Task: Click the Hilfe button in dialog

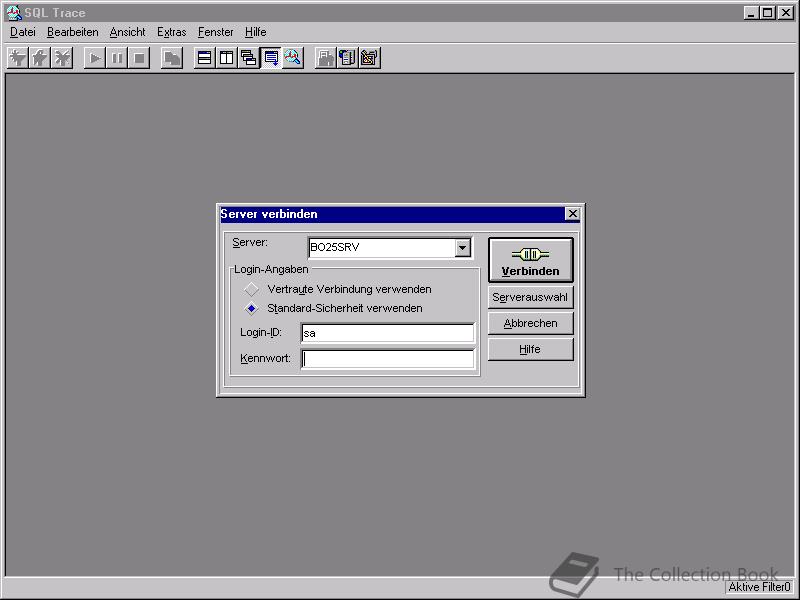Action: (531, 349)
